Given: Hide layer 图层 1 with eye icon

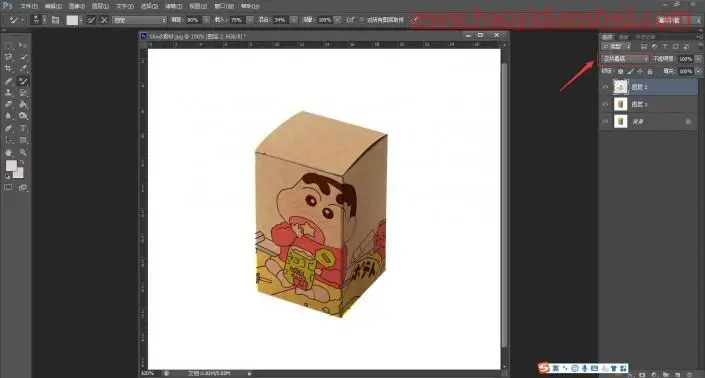Looking at the screenshot, I should [x=605, y=104].
